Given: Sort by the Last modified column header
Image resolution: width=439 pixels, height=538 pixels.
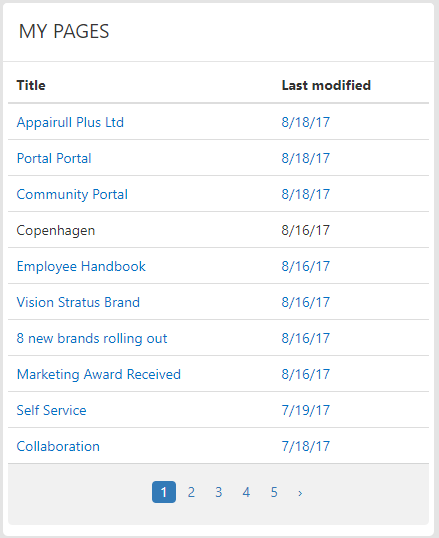Looking at the screenshot, I should 326,85.
